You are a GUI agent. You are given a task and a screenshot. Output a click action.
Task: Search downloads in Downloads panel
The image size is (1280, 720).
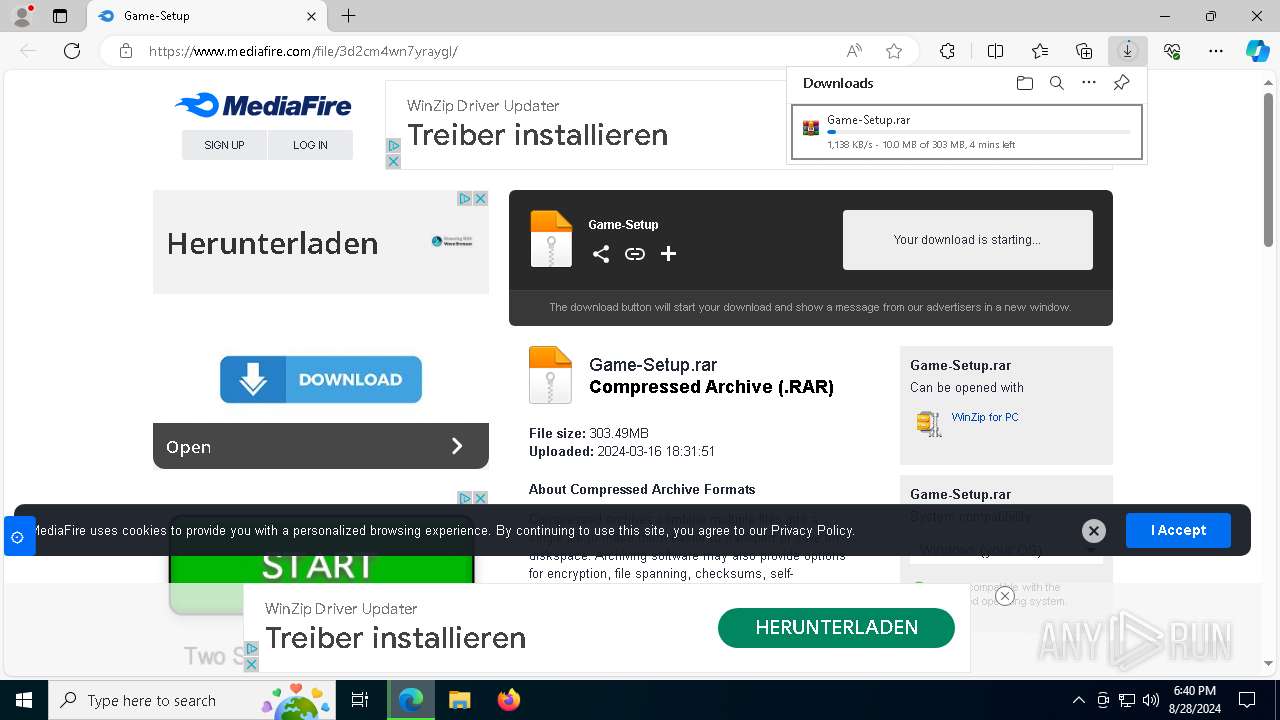click(1057, 83)
